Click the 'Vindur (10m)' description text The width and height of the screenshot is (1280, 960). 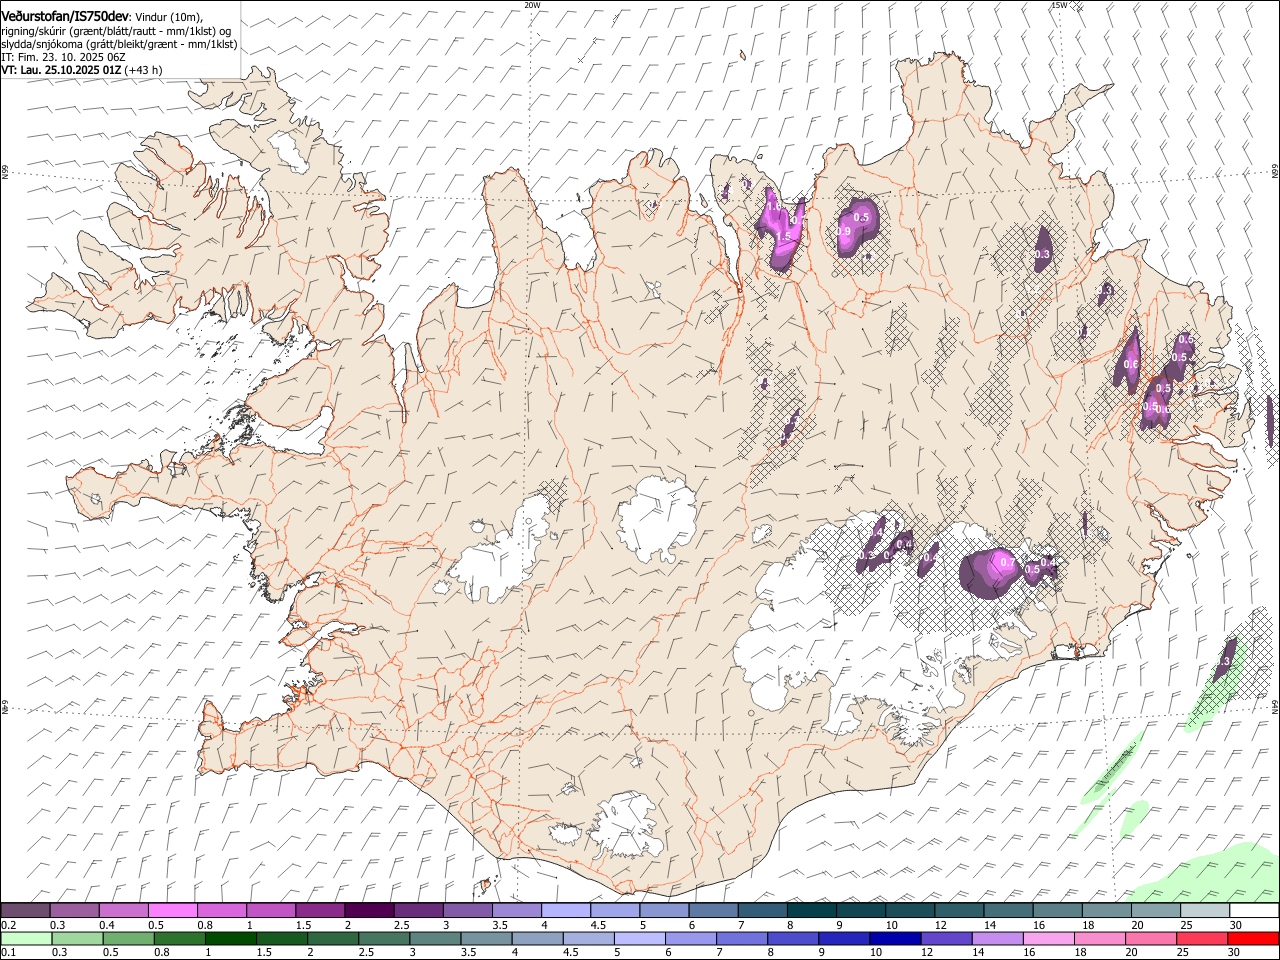point(169,18)
